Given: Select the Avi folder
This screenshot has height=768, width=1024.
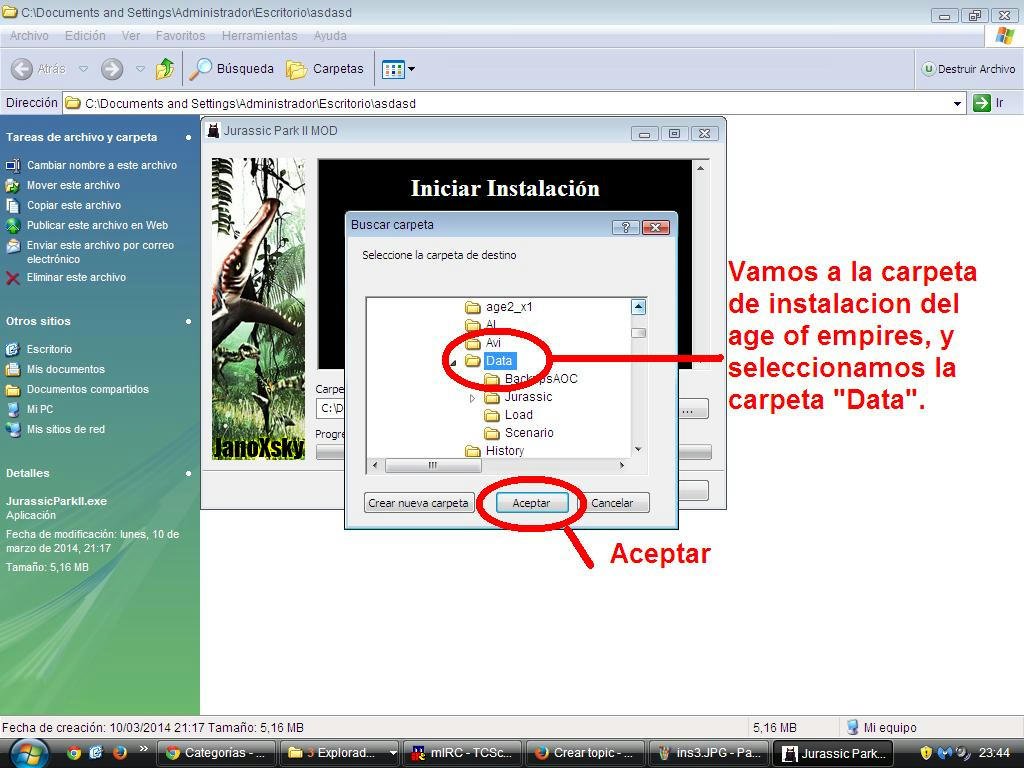Looking at the screenshot, I should [493, 343].
